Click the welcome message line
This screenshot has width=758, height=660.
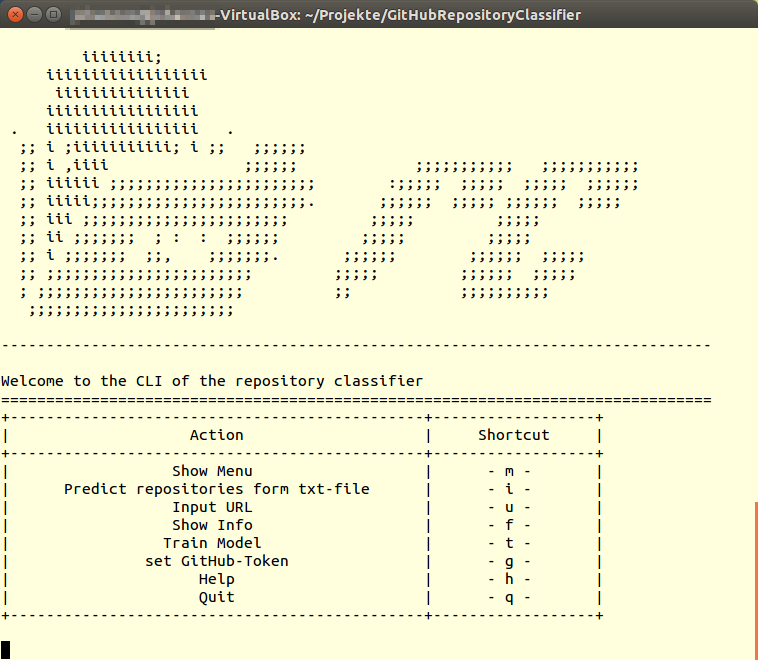(212, 381)
